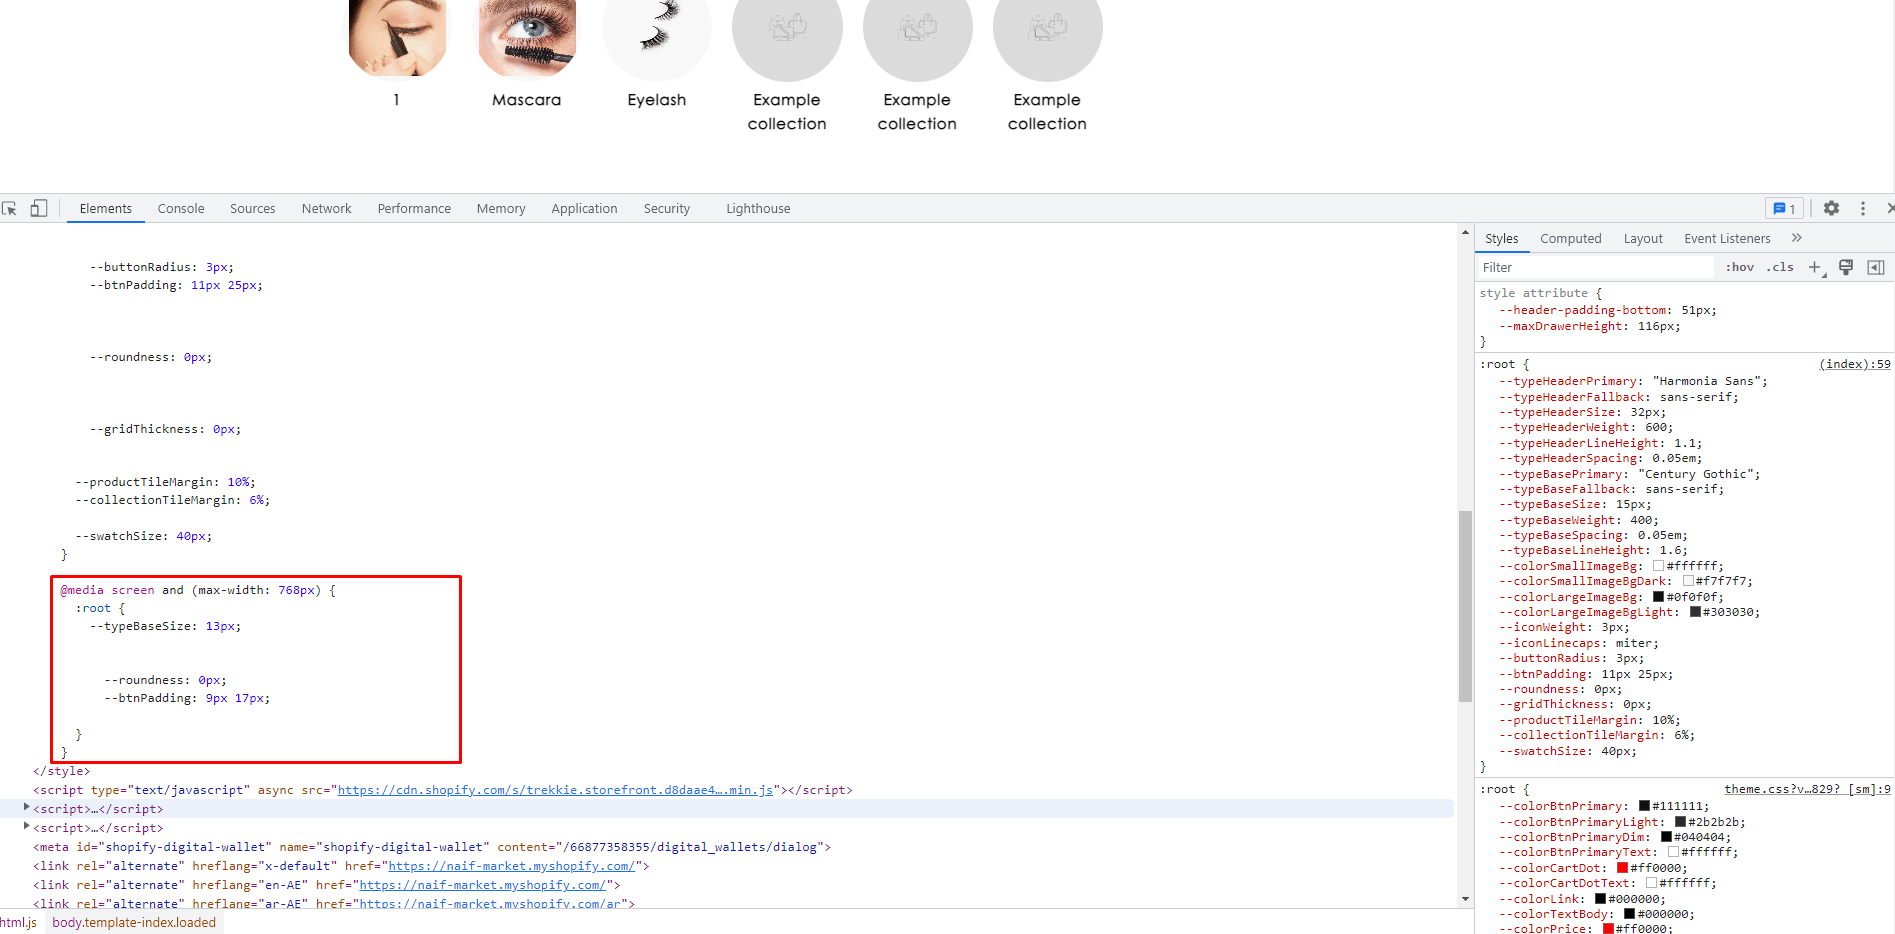
Task: Click the Mascara collection label
Action: pos(527,100)
